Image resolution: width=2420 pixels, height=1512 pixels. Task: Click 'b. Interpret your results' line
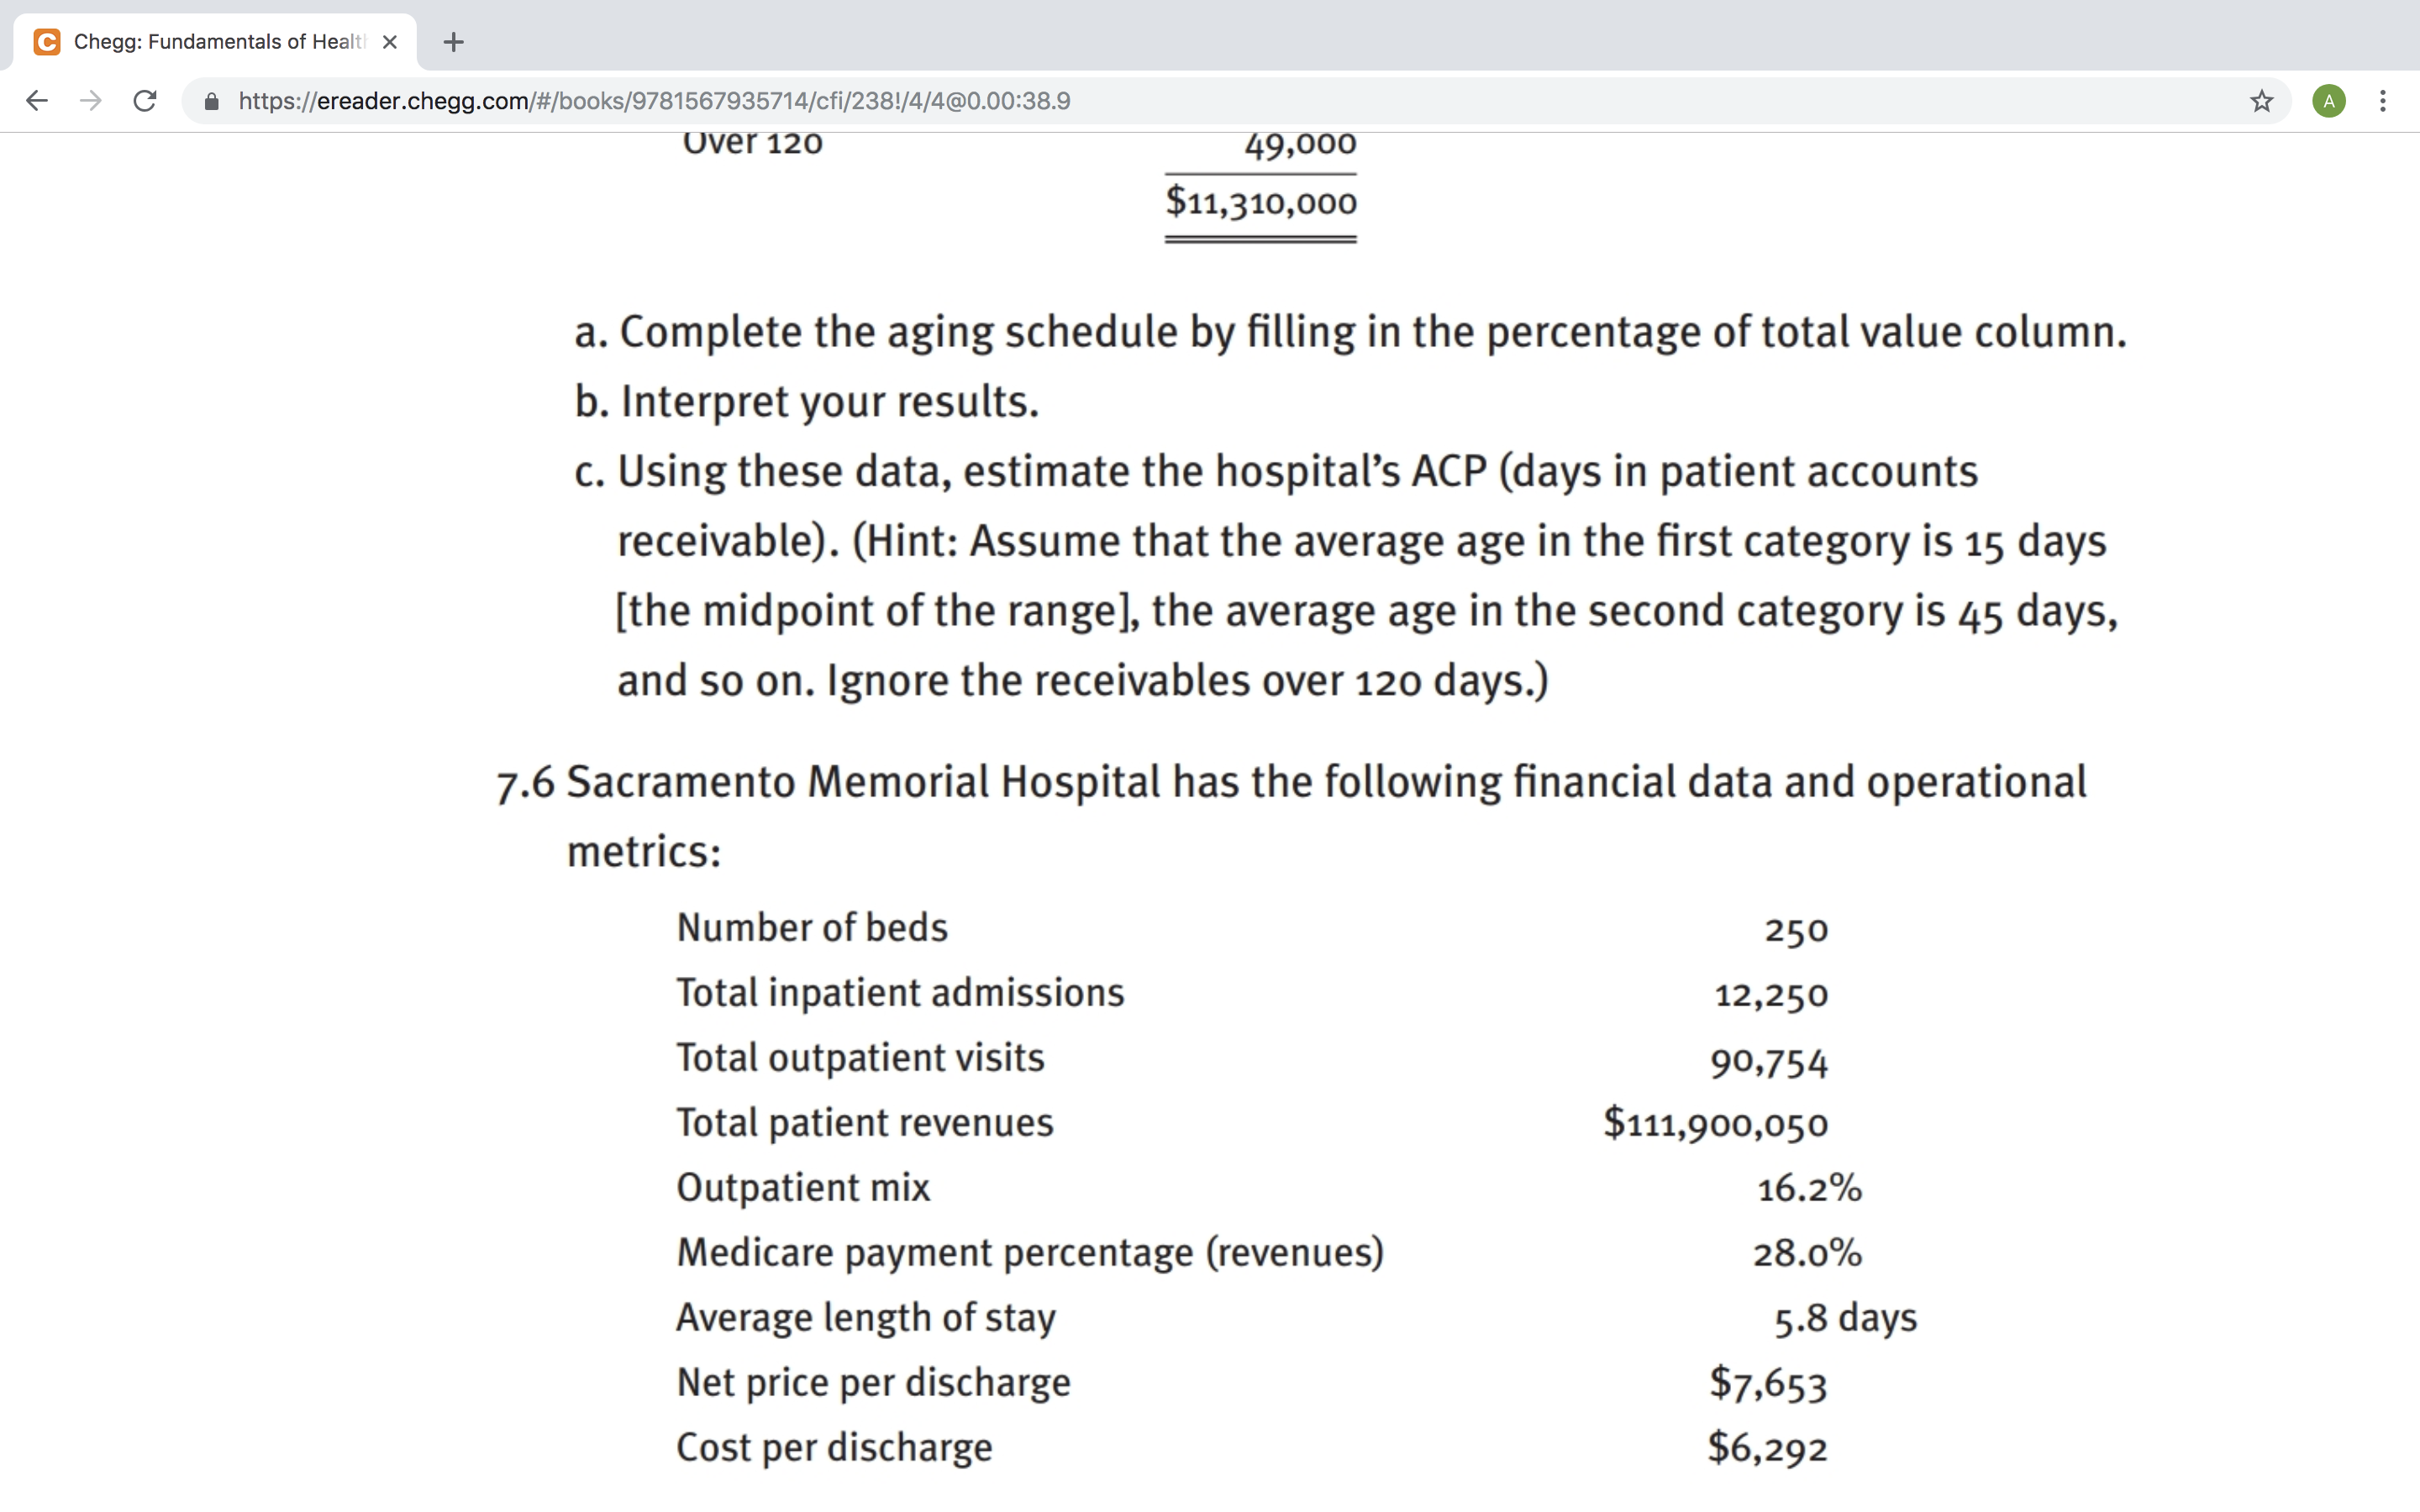(807, 402)
